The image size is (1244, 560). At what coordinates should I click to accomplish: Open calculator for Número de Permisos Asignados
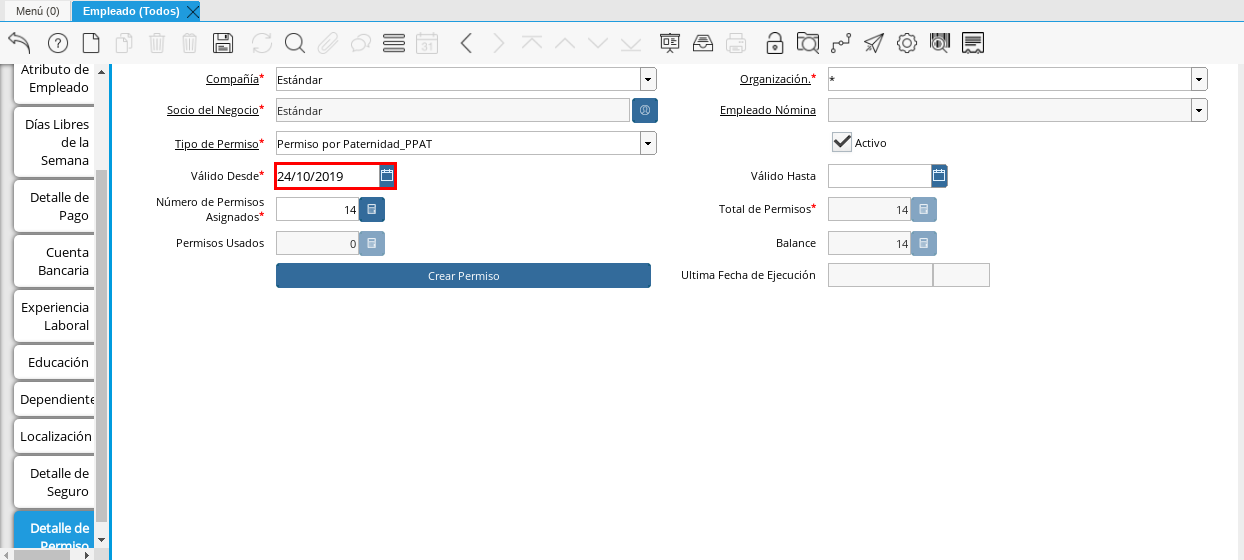371,209
